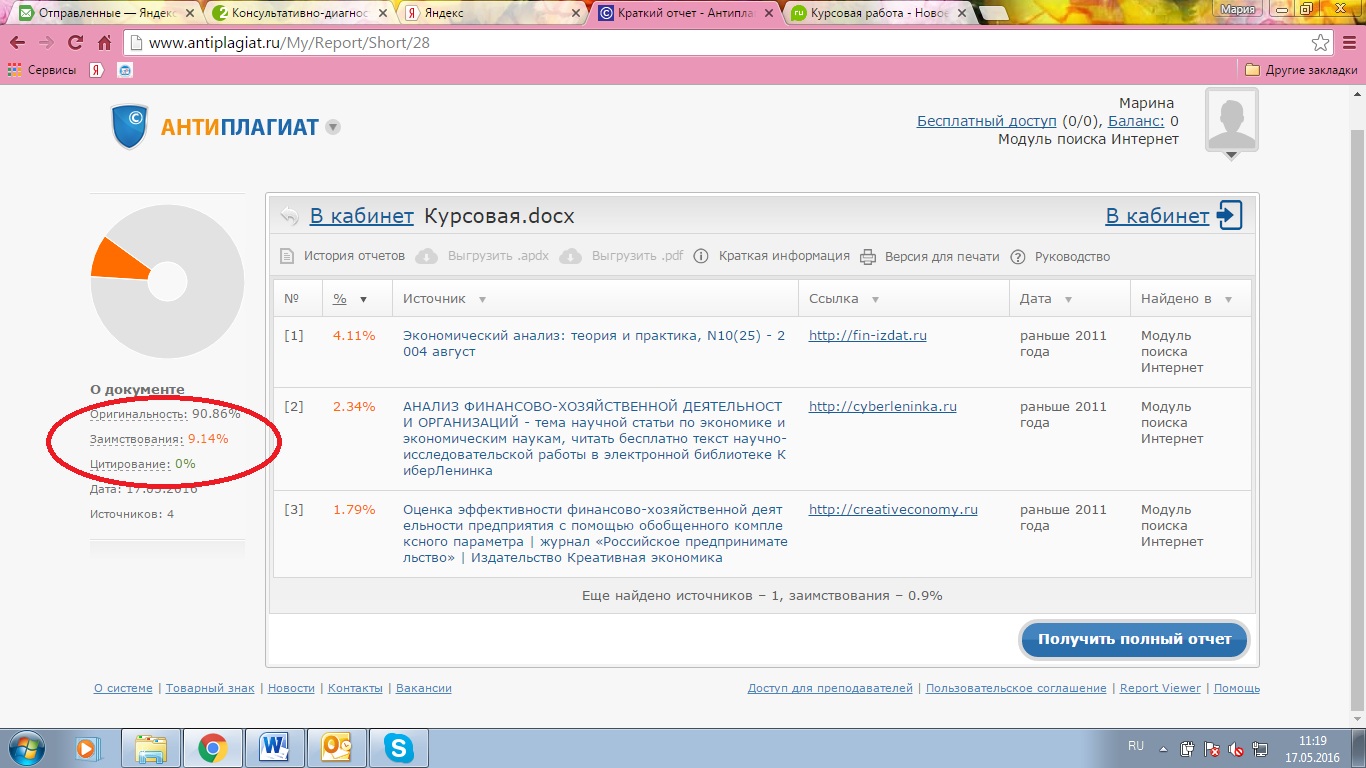Click the Баланс link
Screen dimensions: 1366x768
point(1138,121)
